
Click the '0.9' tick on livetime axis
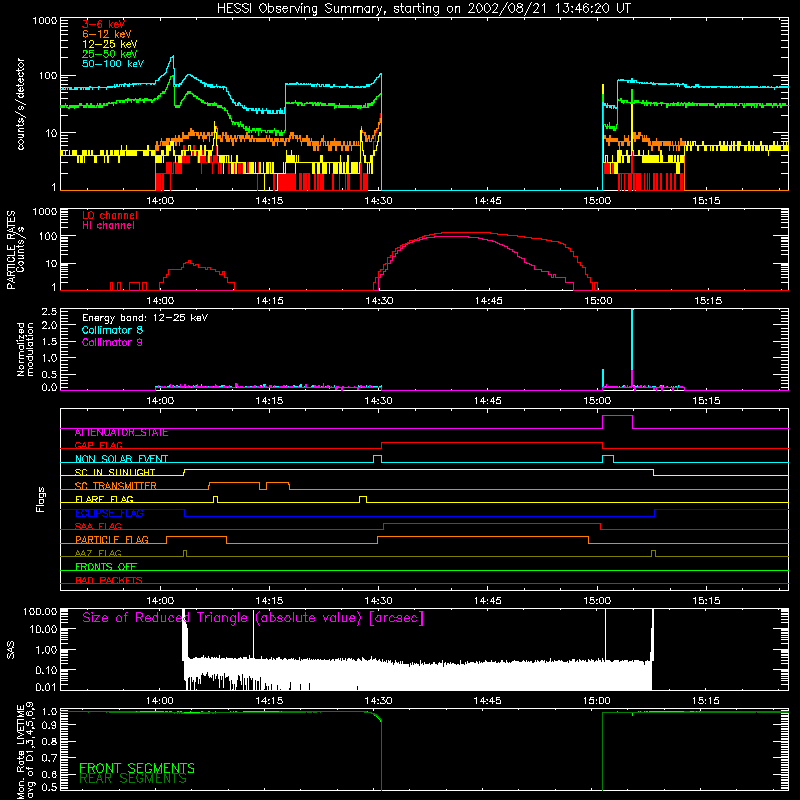tap(49, 725)
